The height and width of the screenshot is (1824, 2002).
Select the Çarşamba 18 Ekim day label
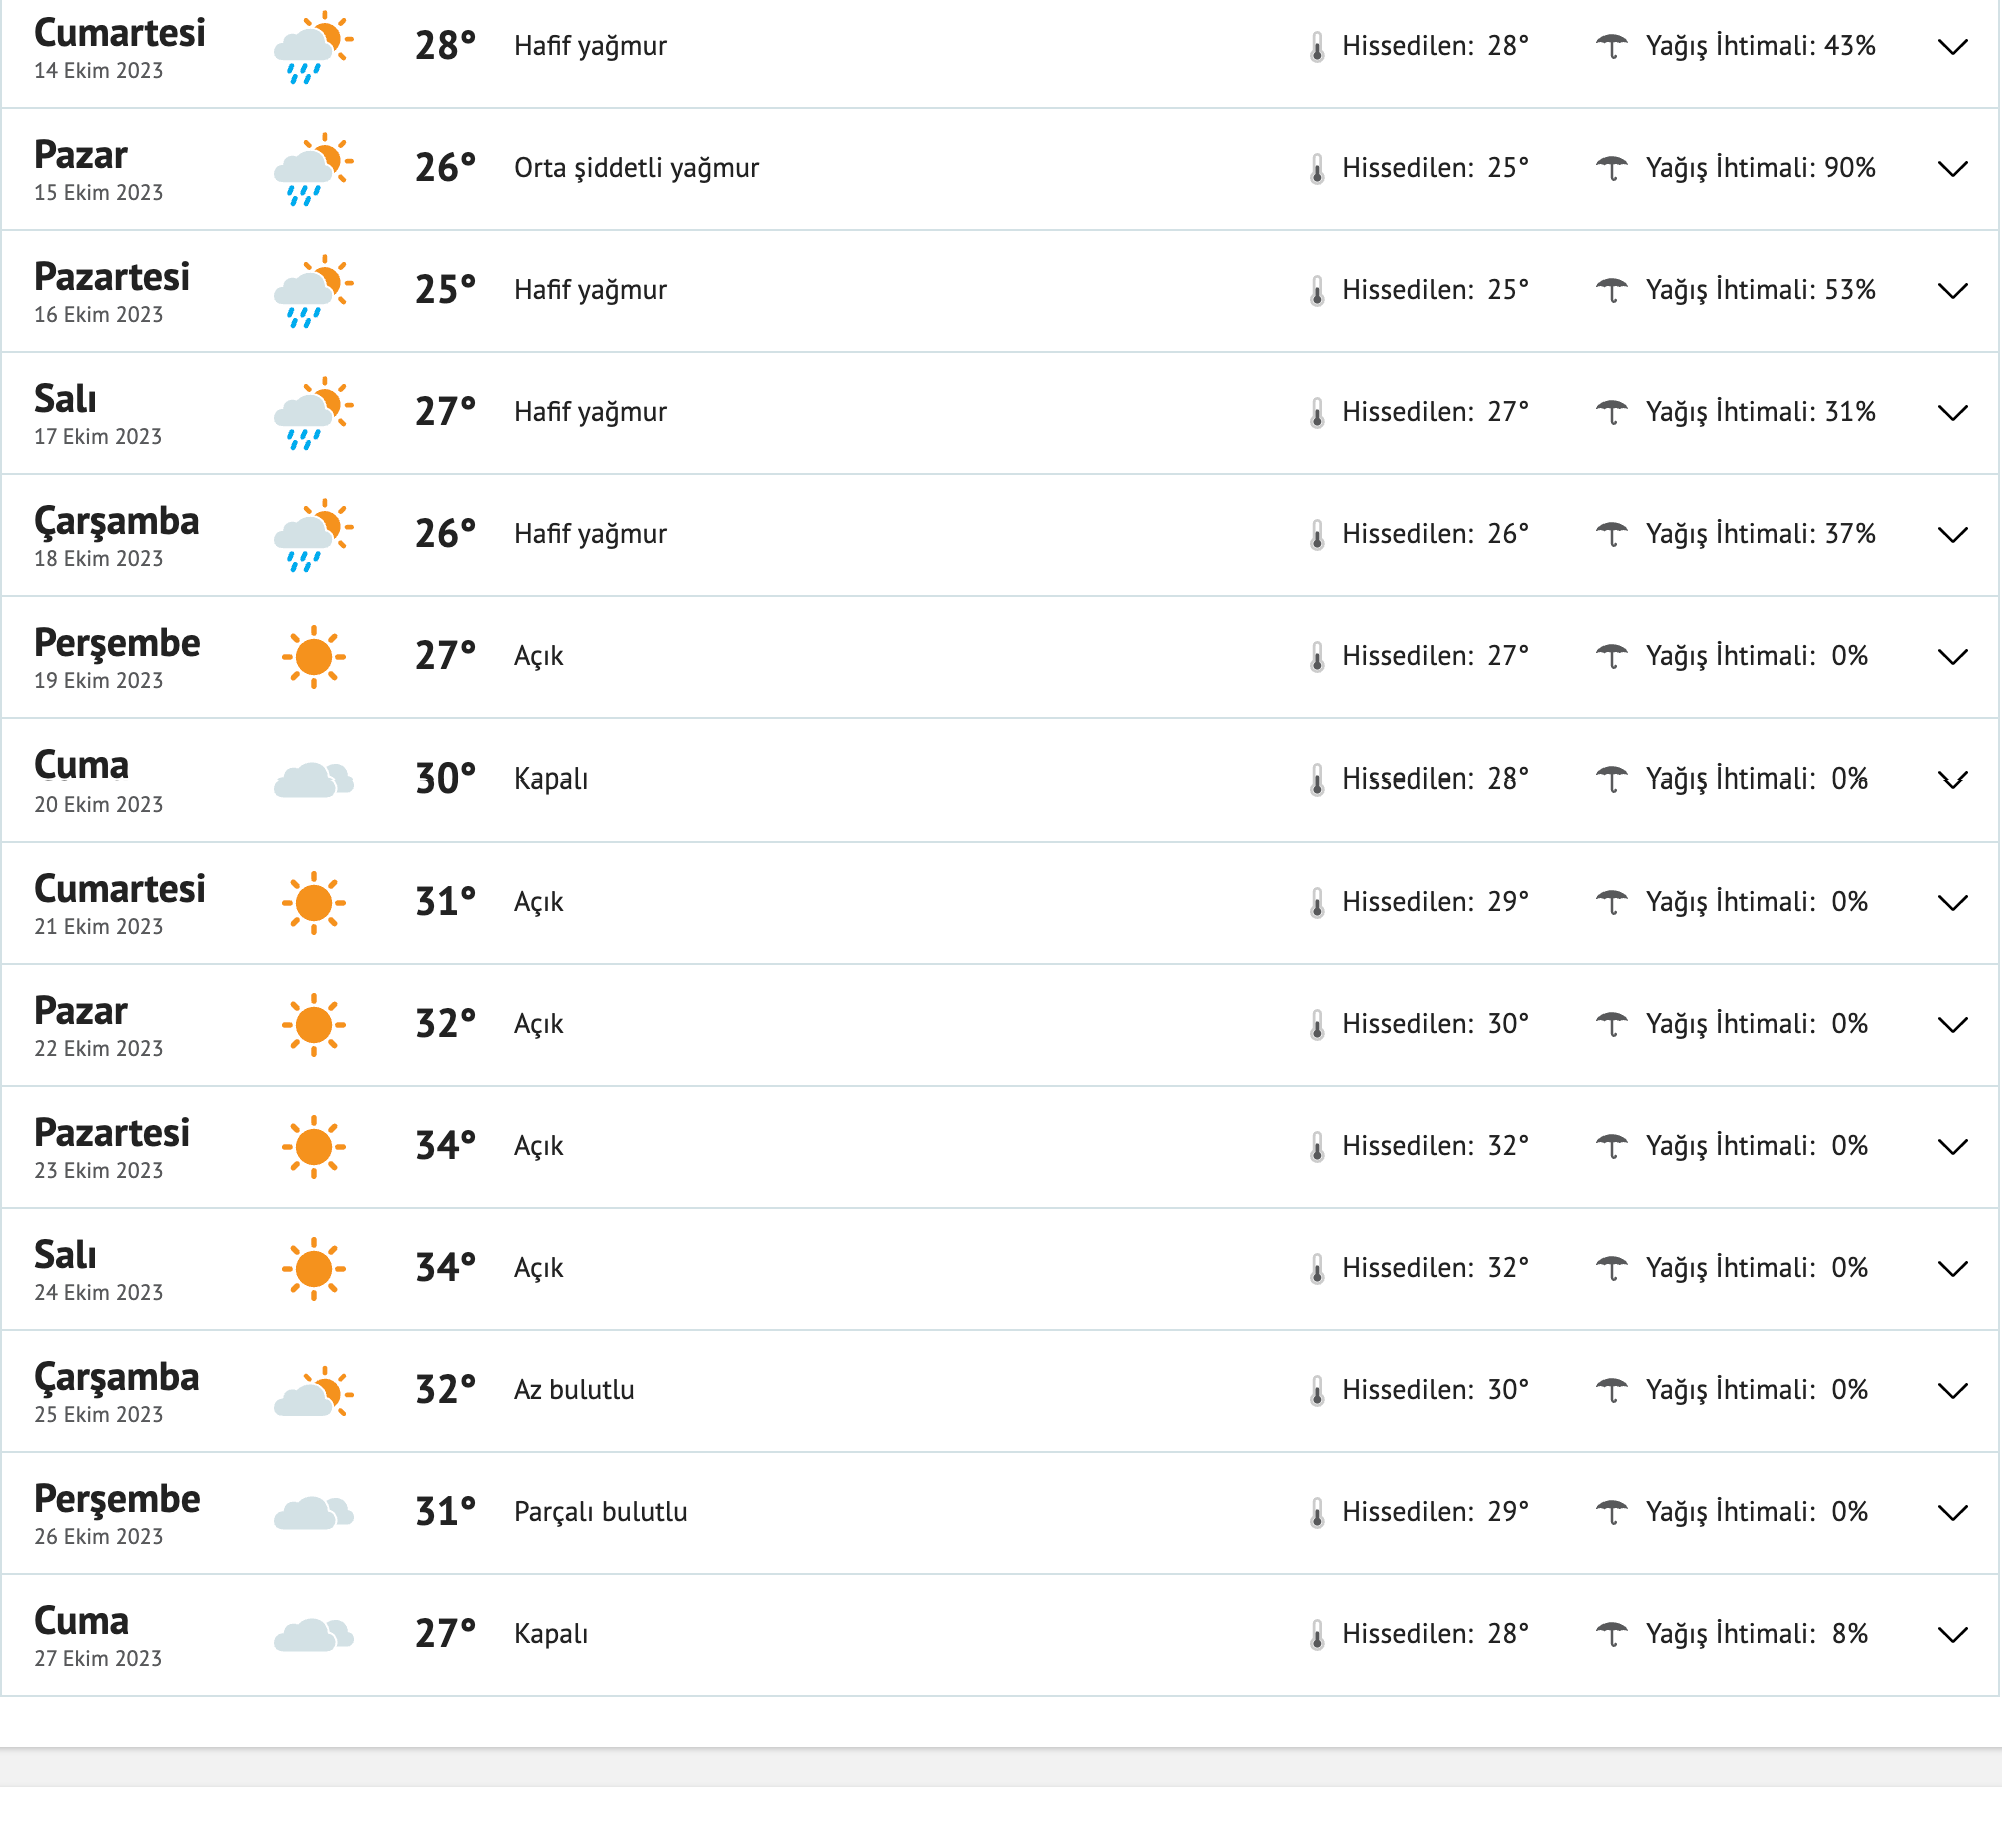click(117, 521)
